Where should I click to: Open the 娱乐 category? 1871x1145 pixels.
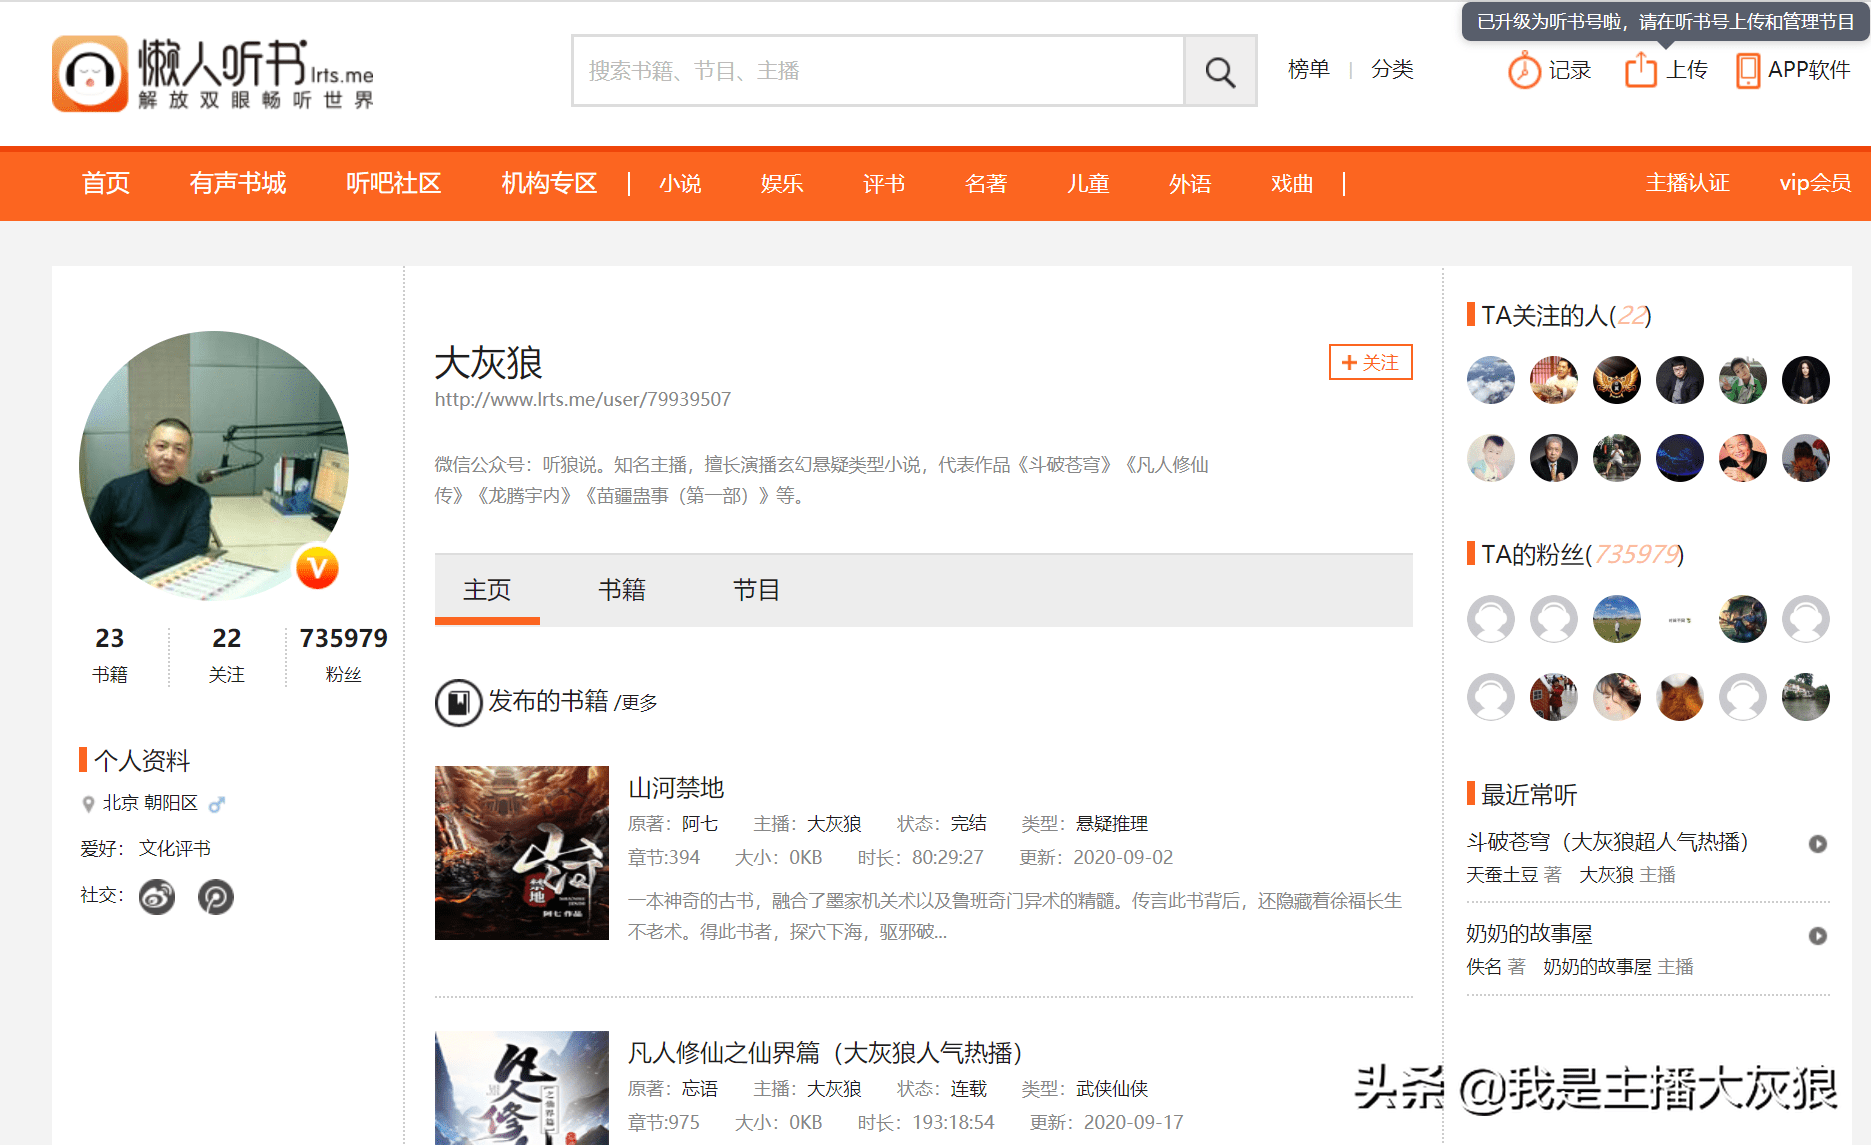[782, 184]
